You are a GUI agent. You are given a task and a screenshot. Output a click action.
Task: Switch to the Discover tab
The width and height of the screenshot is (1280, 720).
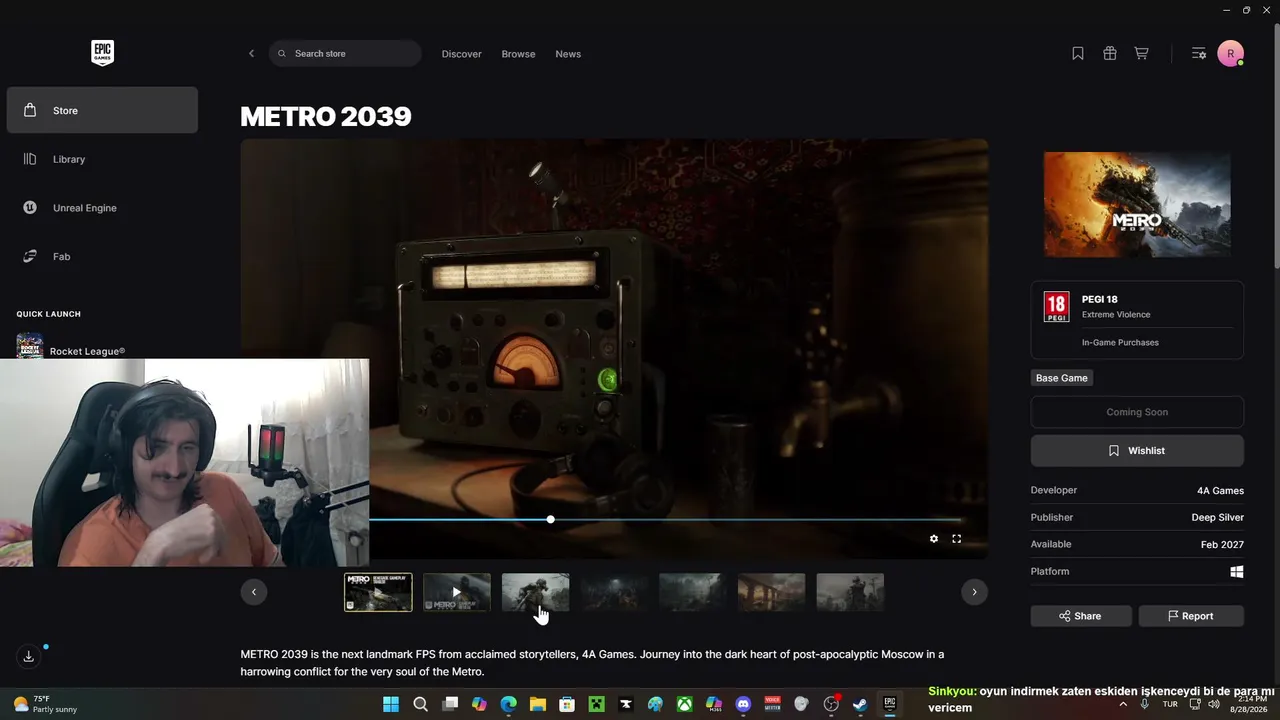click(x=462, y=54)
